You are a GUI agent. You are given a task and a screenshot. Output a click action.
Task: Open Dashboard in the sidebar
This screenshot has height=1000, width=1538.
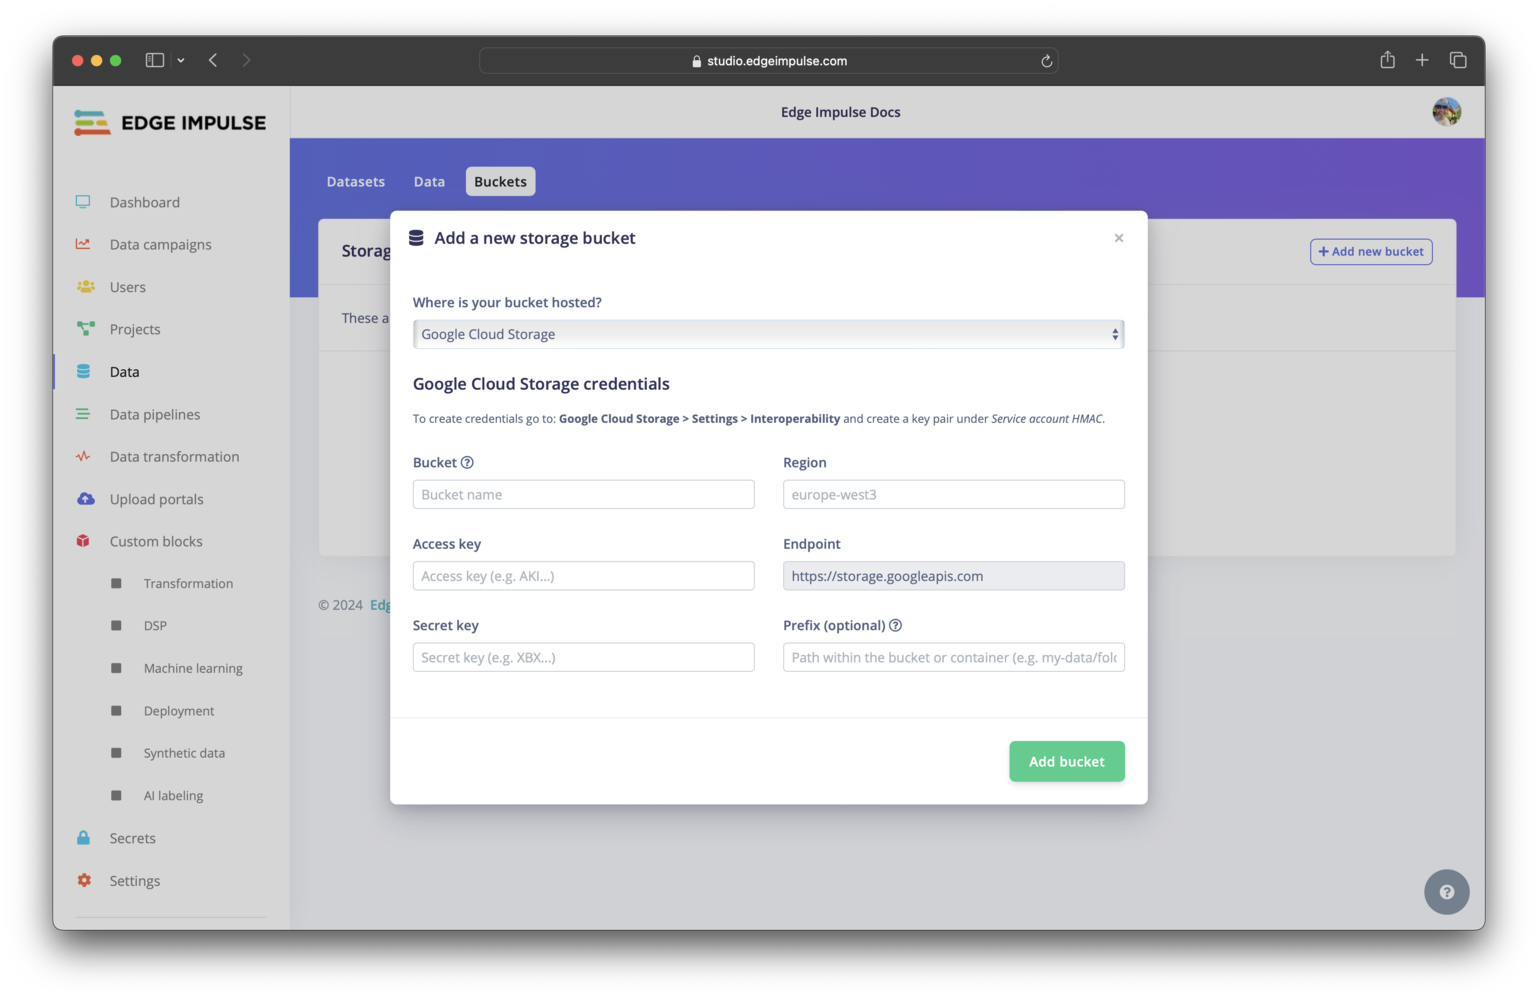pos(145,202)
